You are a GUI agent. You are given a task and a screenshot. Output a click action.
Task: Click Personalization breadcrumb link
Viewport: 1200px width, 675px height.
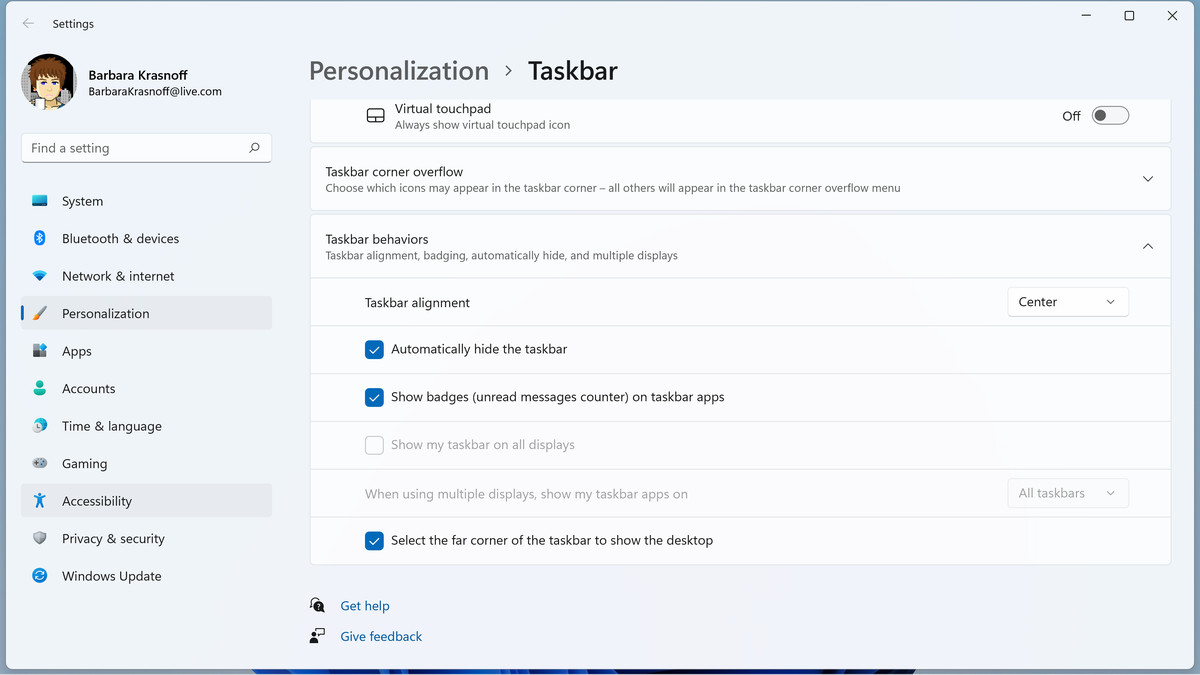[x=399, y=71]
